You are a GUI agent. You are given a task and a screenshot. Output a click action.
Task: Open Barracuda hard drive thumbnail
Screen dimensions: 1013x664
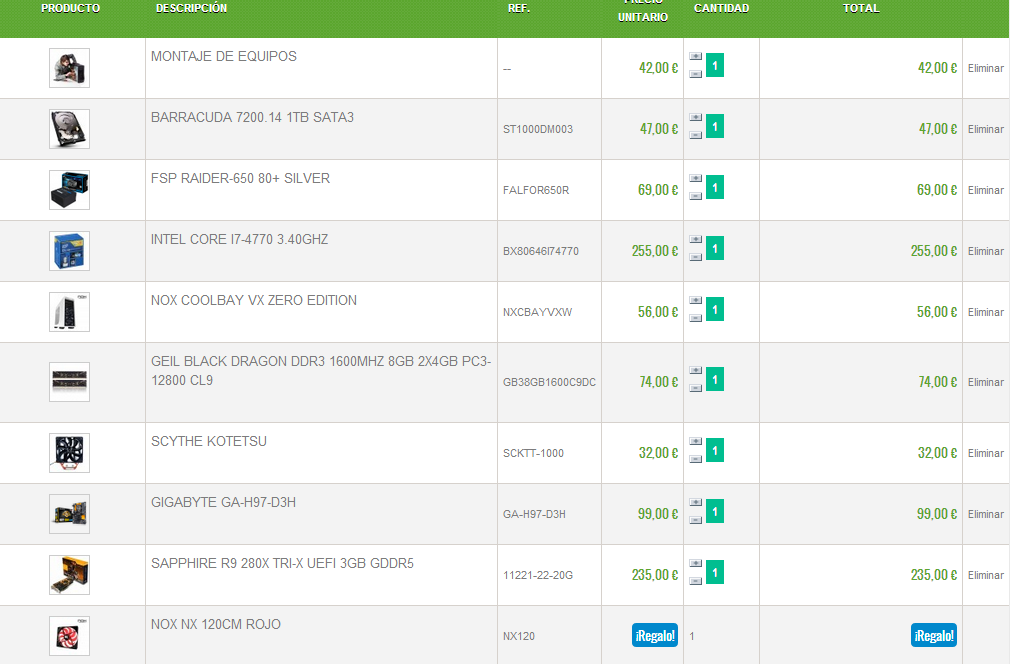[69, 129]
